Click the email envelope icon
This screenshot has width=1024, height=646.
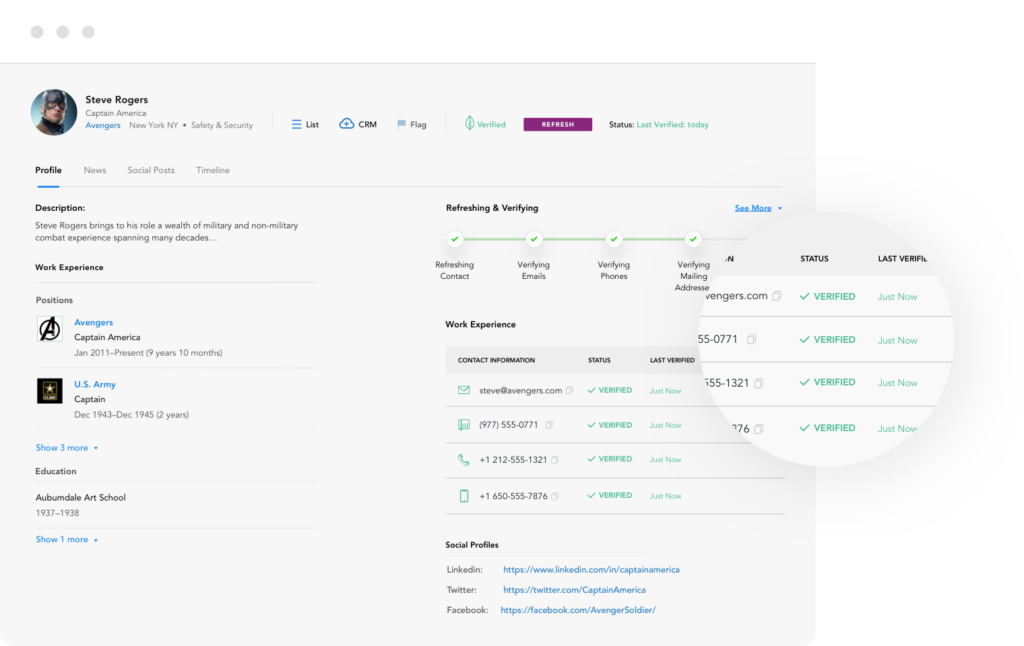click(464, 390)
